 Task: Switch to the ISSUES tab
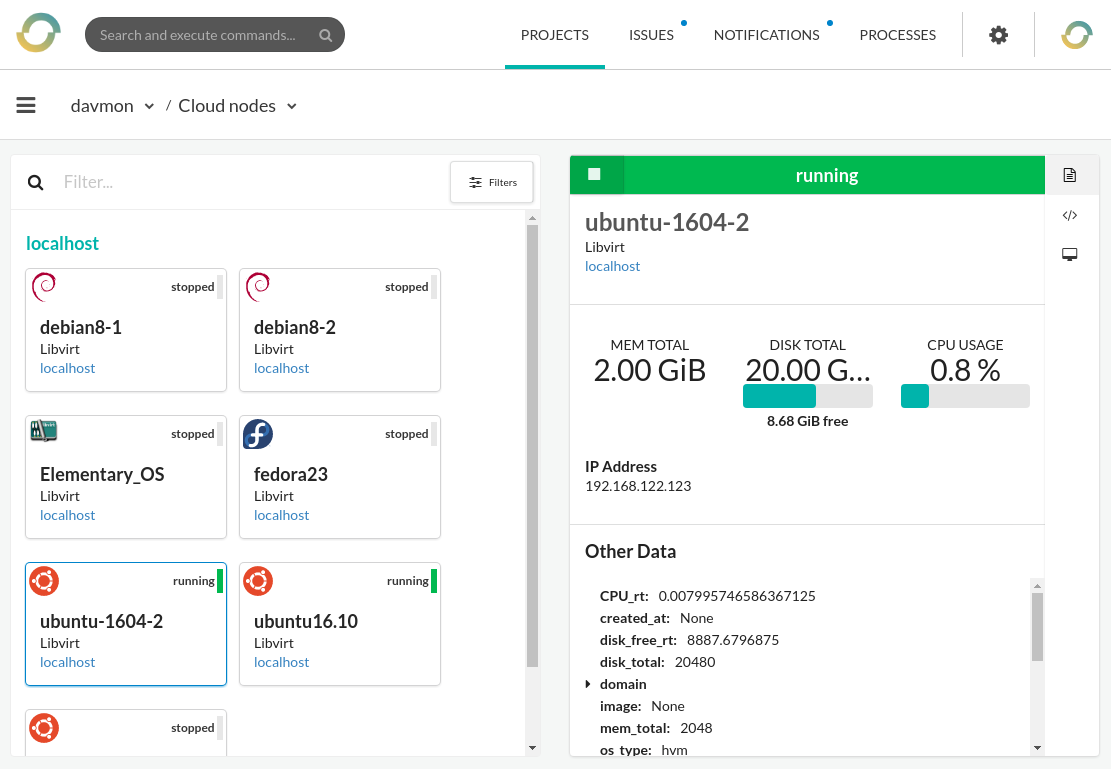[651, 35]
